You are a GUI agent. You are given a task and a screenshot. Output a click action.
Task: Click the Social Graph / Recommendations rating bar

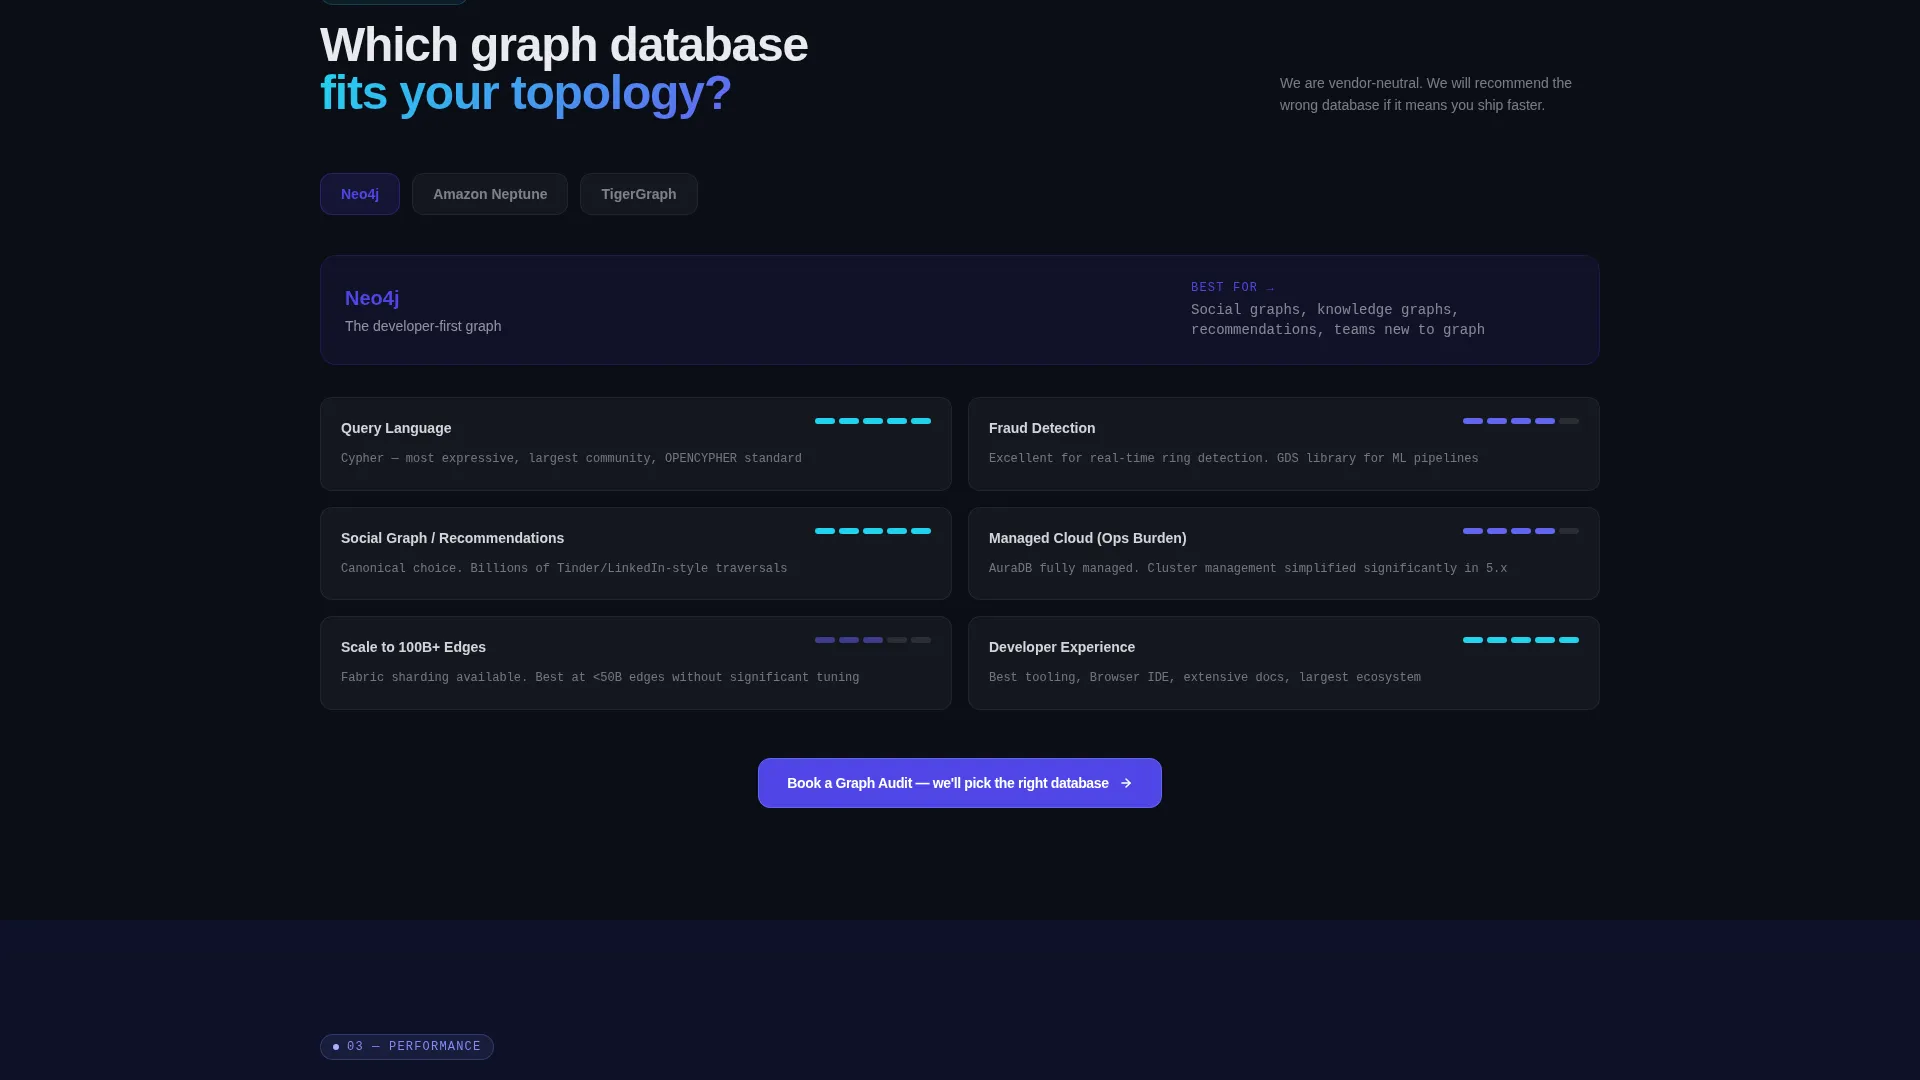[x=873, y=531]
